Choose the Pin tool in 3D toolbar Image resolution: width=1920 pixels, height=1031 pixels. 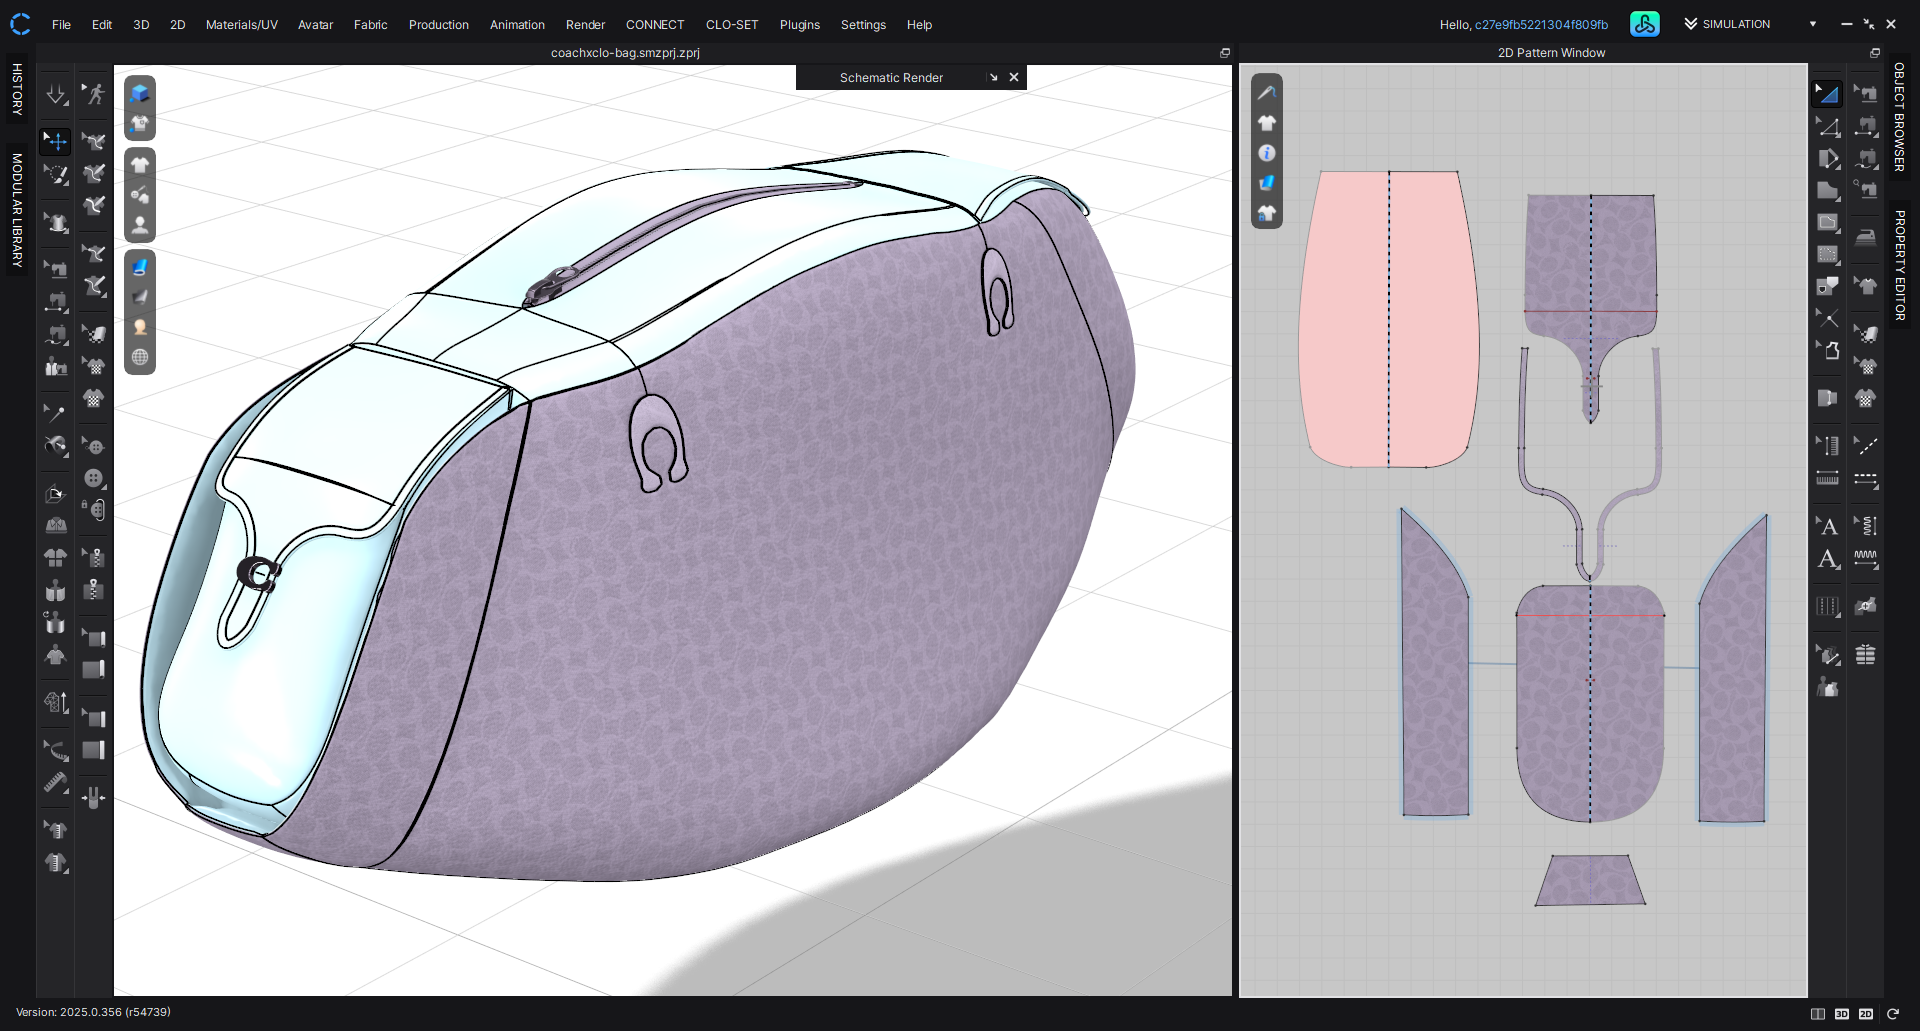click(x=54, y=412)
